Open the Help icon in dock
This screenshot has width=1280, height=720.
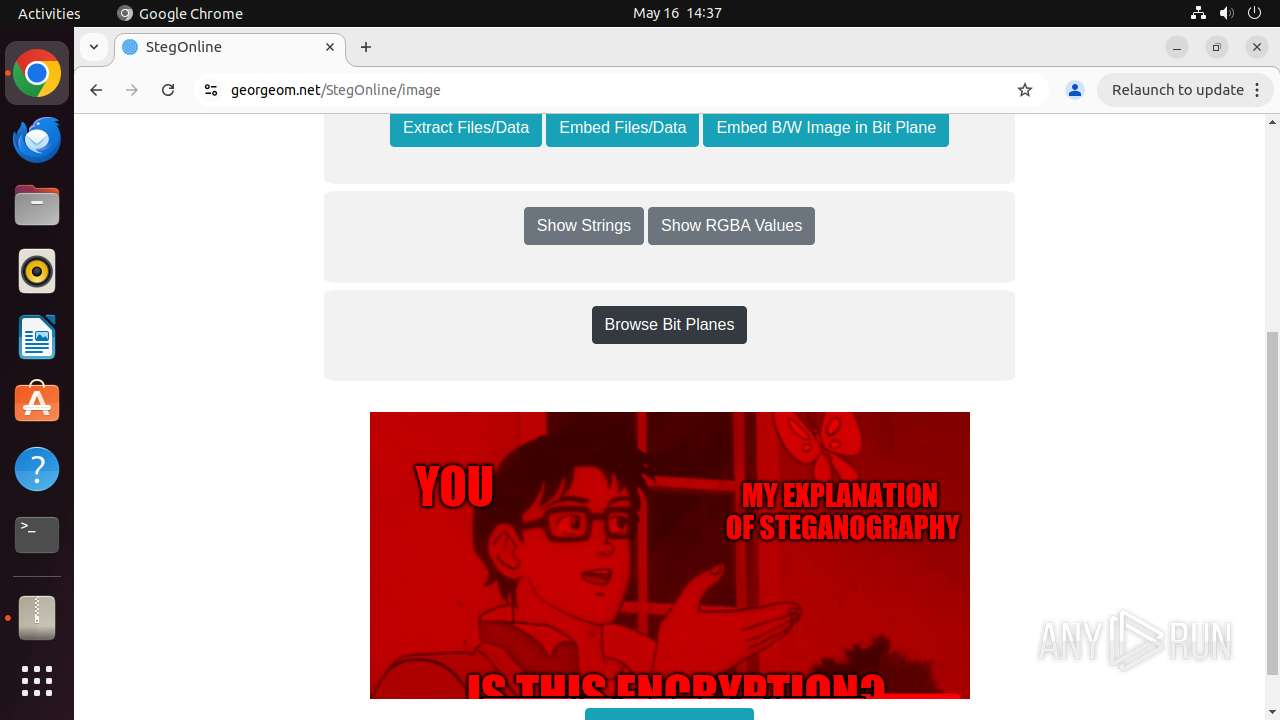tap(37, 469)
